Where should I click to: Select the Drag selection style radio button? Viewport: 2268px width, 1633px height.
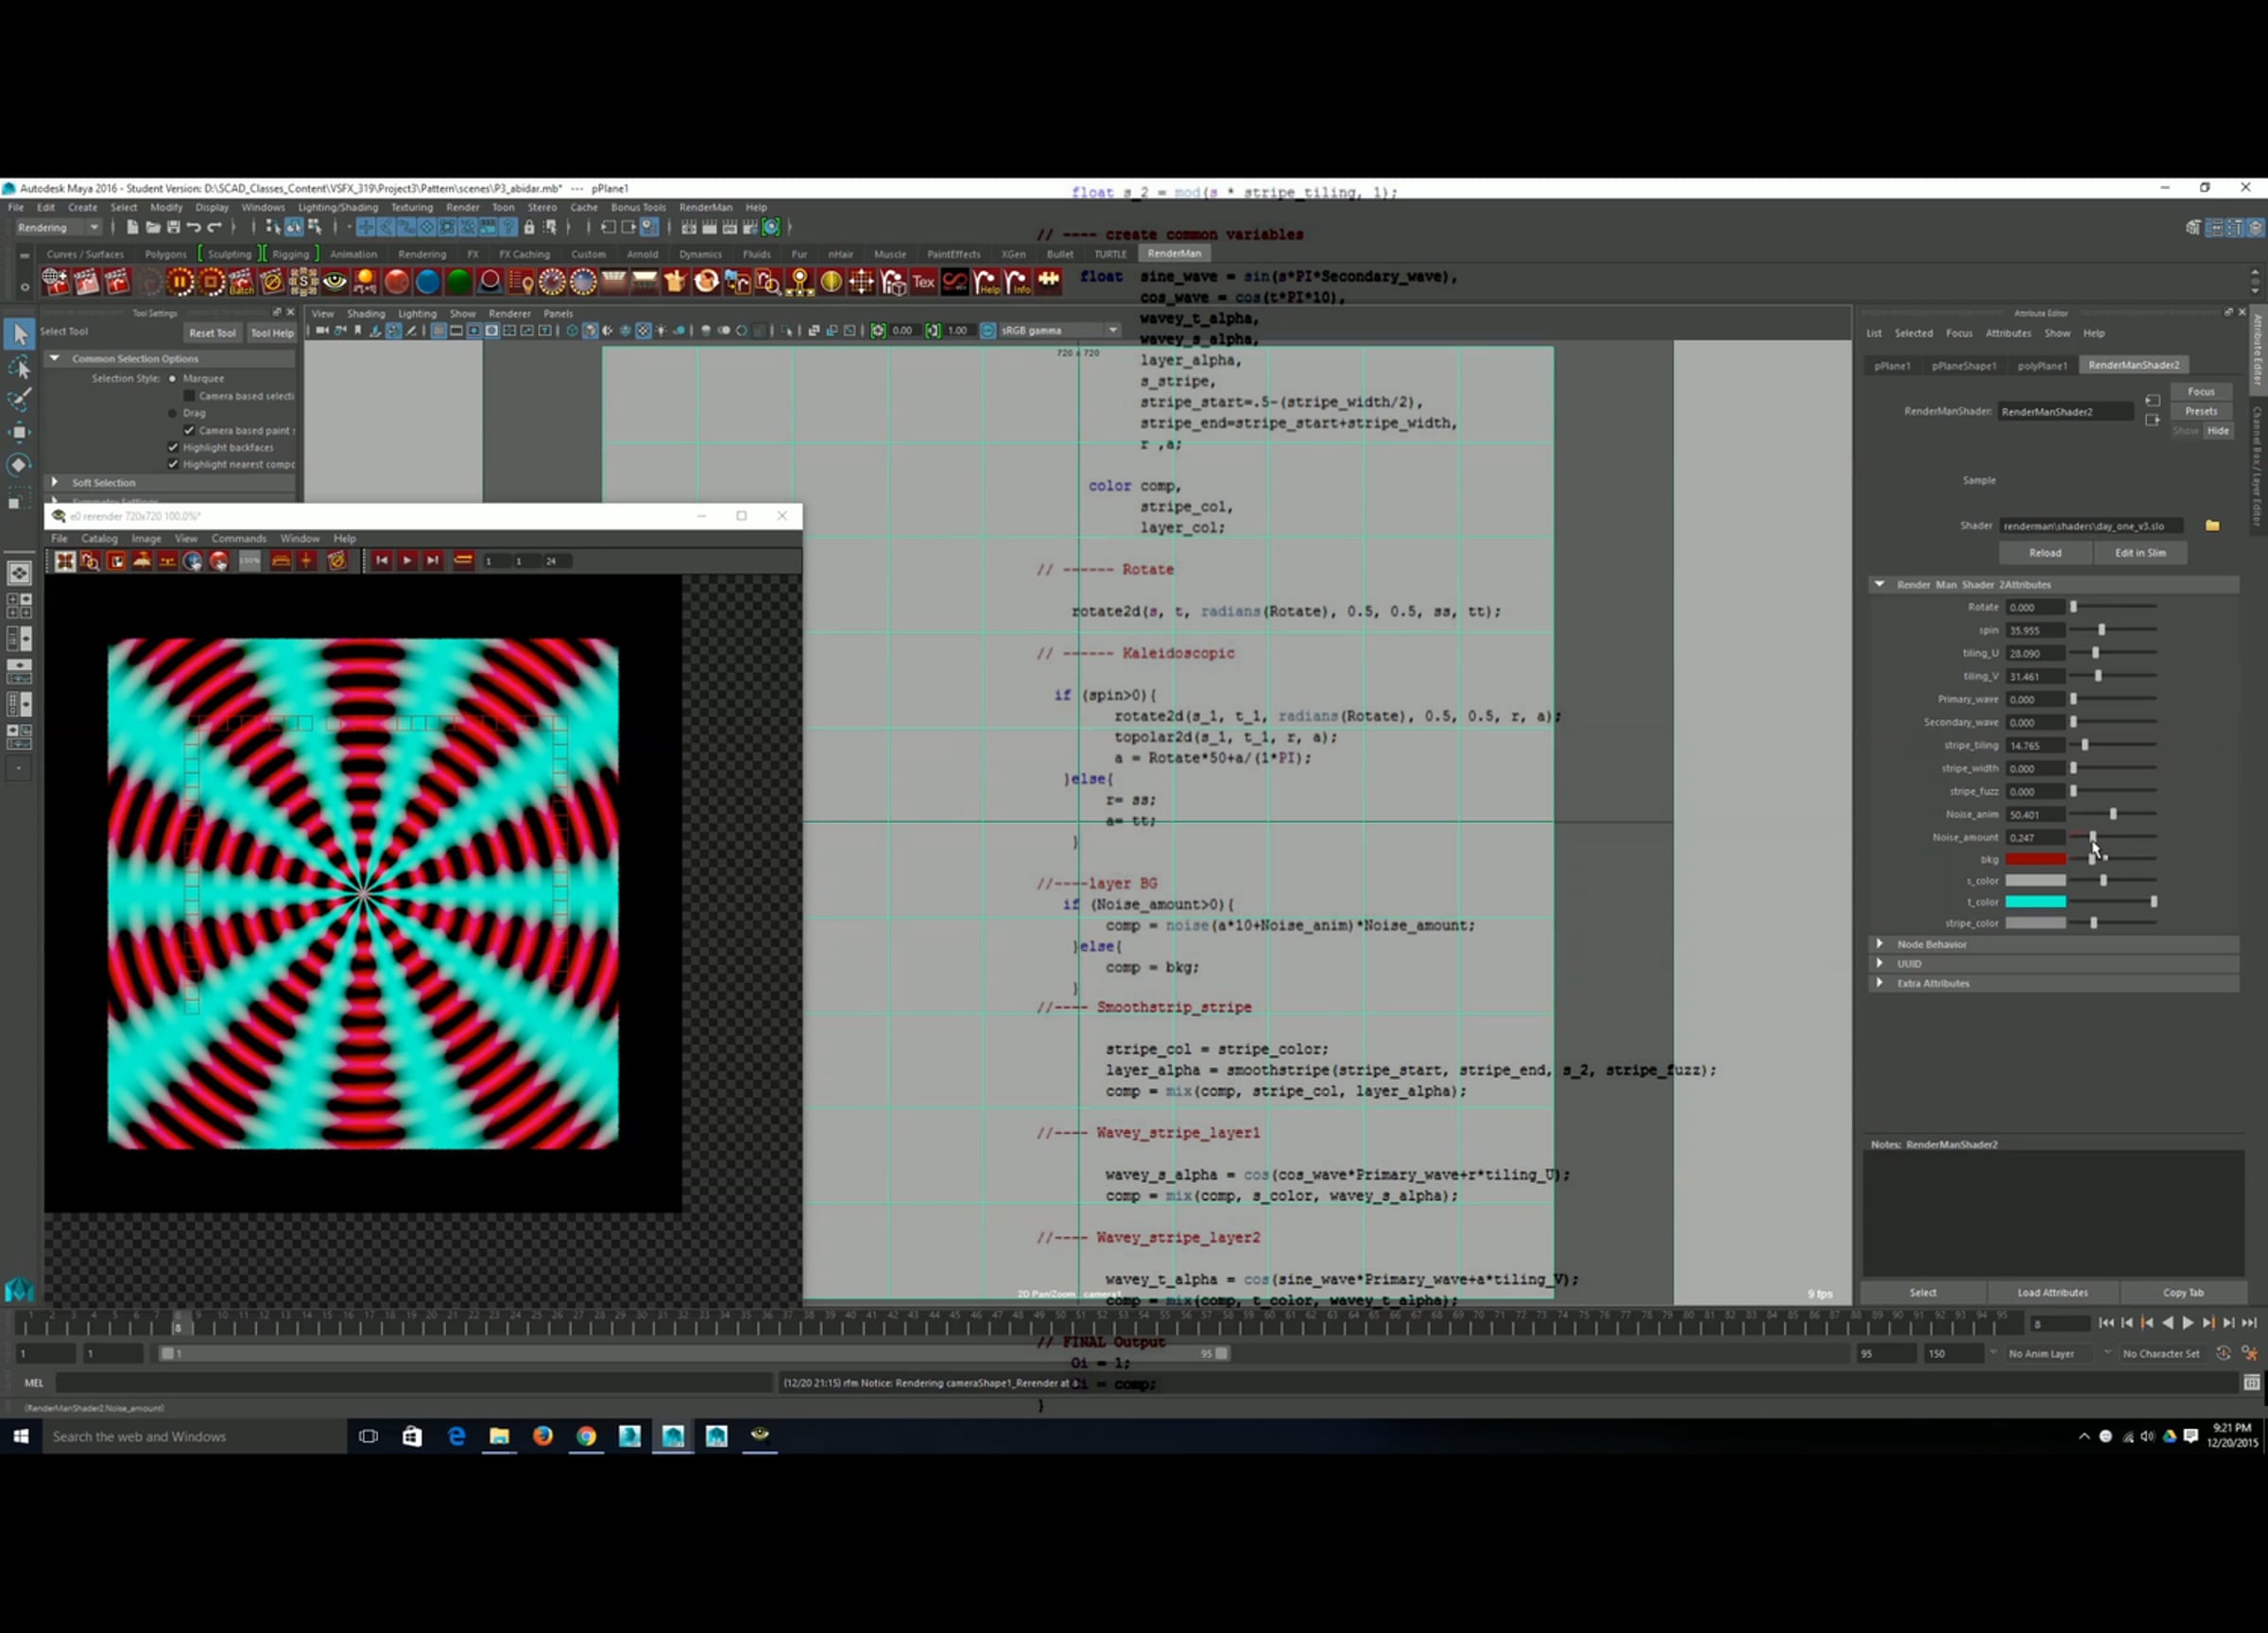point(173,413)
